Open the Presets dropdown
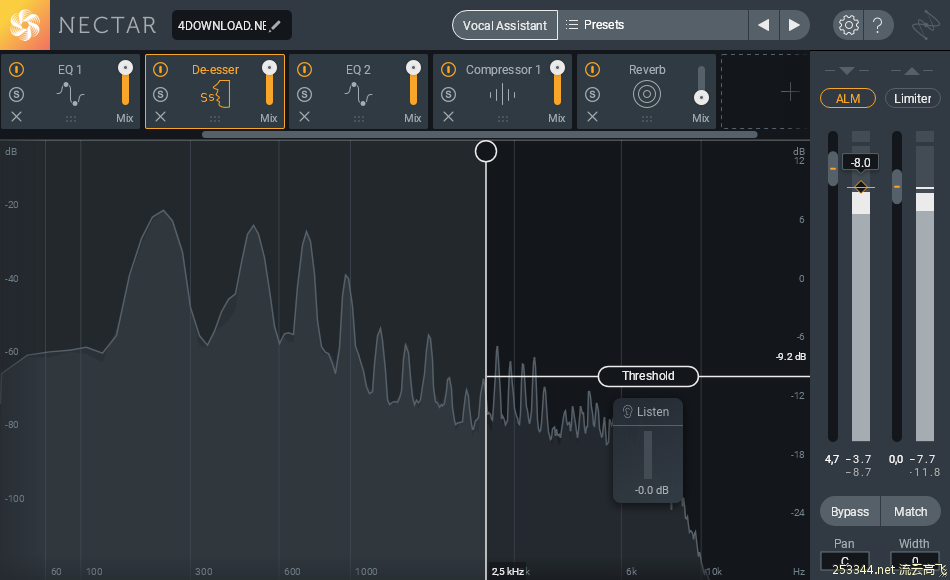Screen dimensions: 950x580 653,25
